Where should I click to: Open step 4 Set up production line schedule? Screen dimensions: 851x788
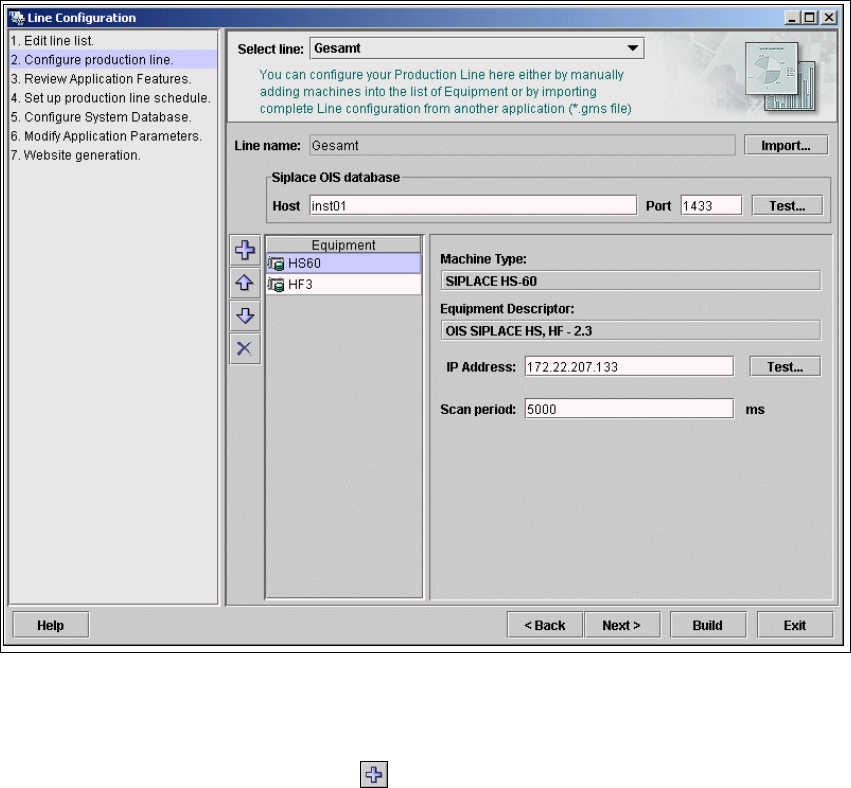(x=110, y=98)
